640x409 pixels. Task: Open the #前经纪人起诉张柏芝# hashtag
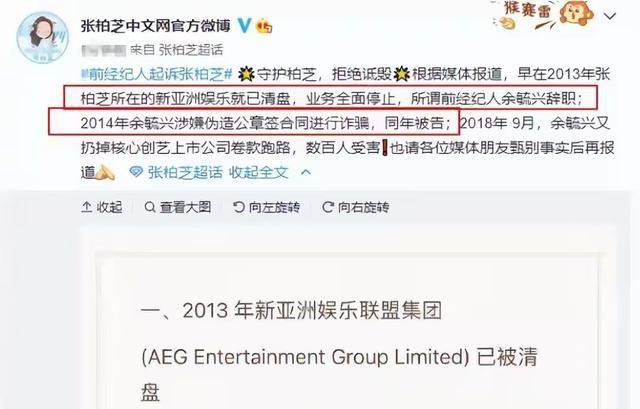click(x=157, y=74)
